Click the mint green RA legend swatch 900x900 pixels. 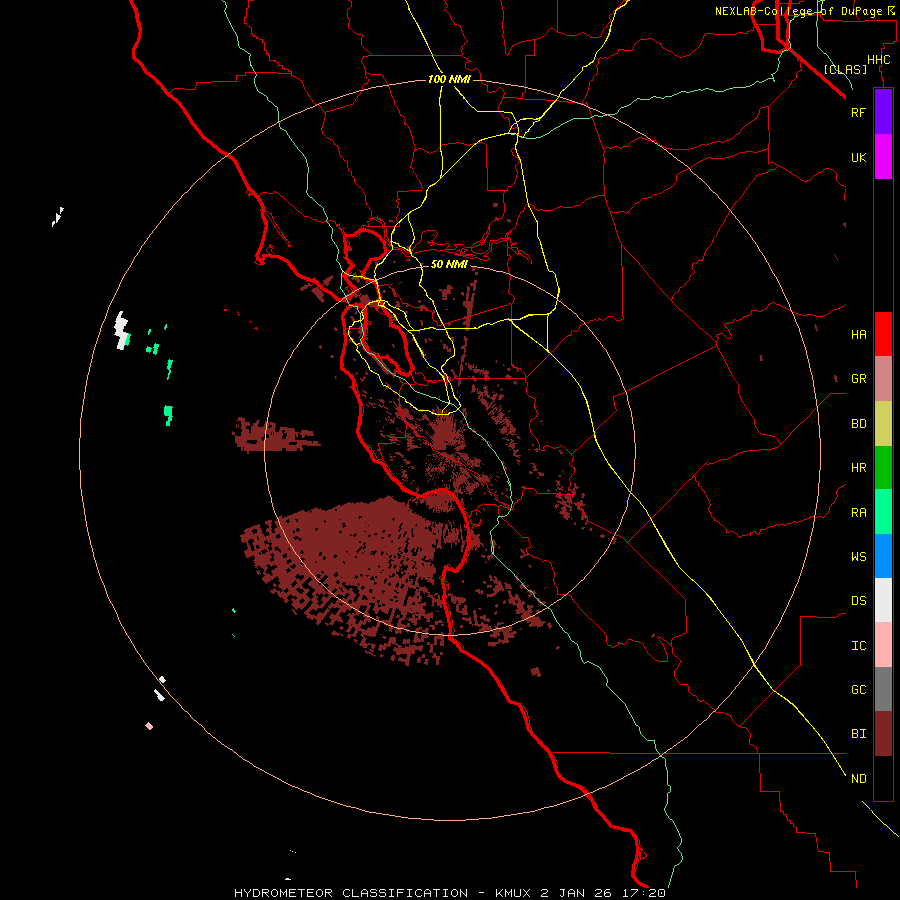[883, 512]
